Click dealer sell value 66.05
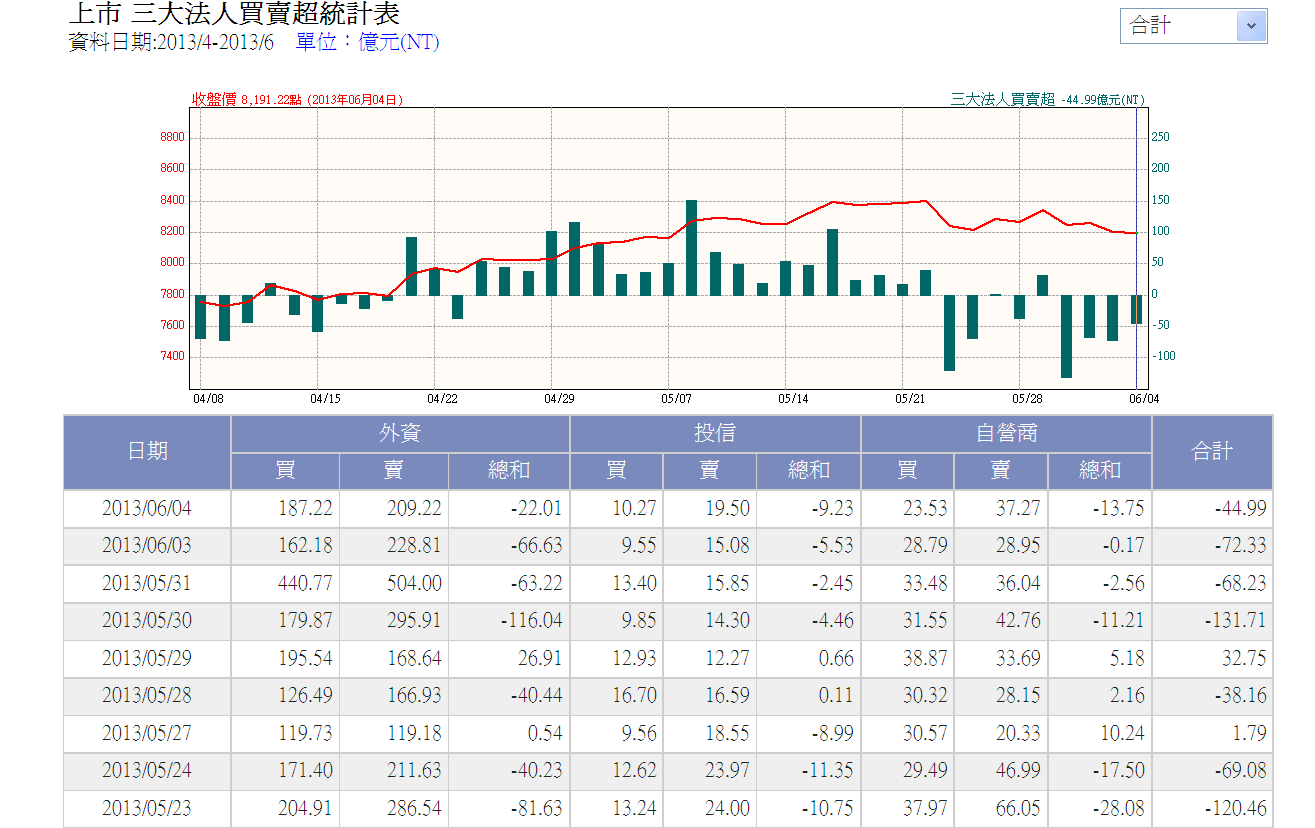 [1017, 809]
